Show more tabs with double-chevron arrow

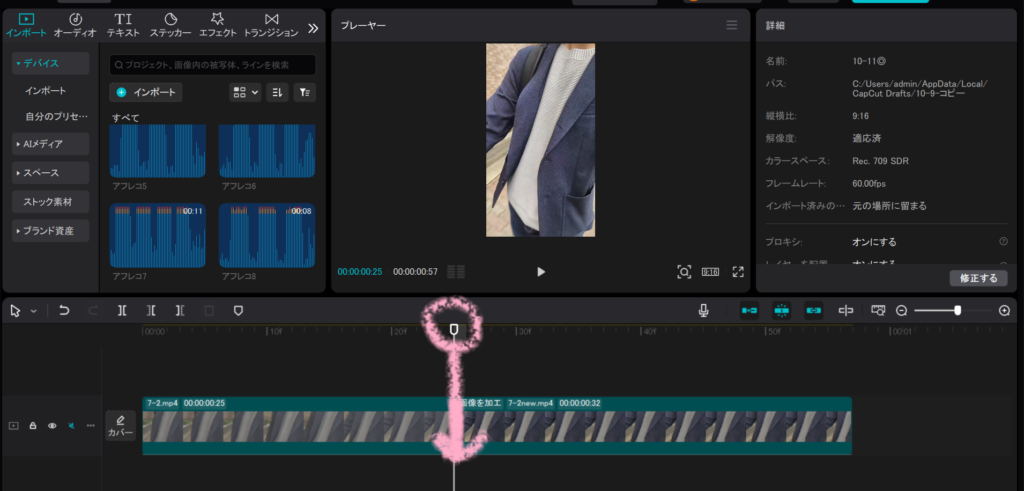[x=313, y=28]
